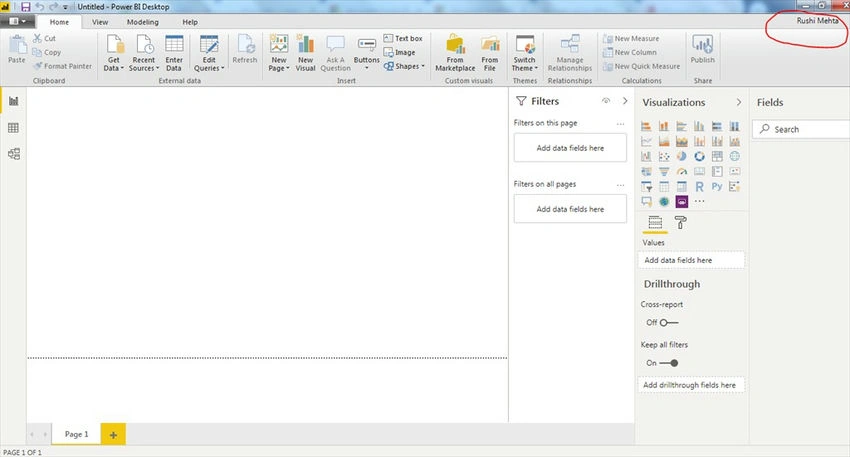Insert a Text box
This screenshot has width=850, height=457.
point(403,38)
